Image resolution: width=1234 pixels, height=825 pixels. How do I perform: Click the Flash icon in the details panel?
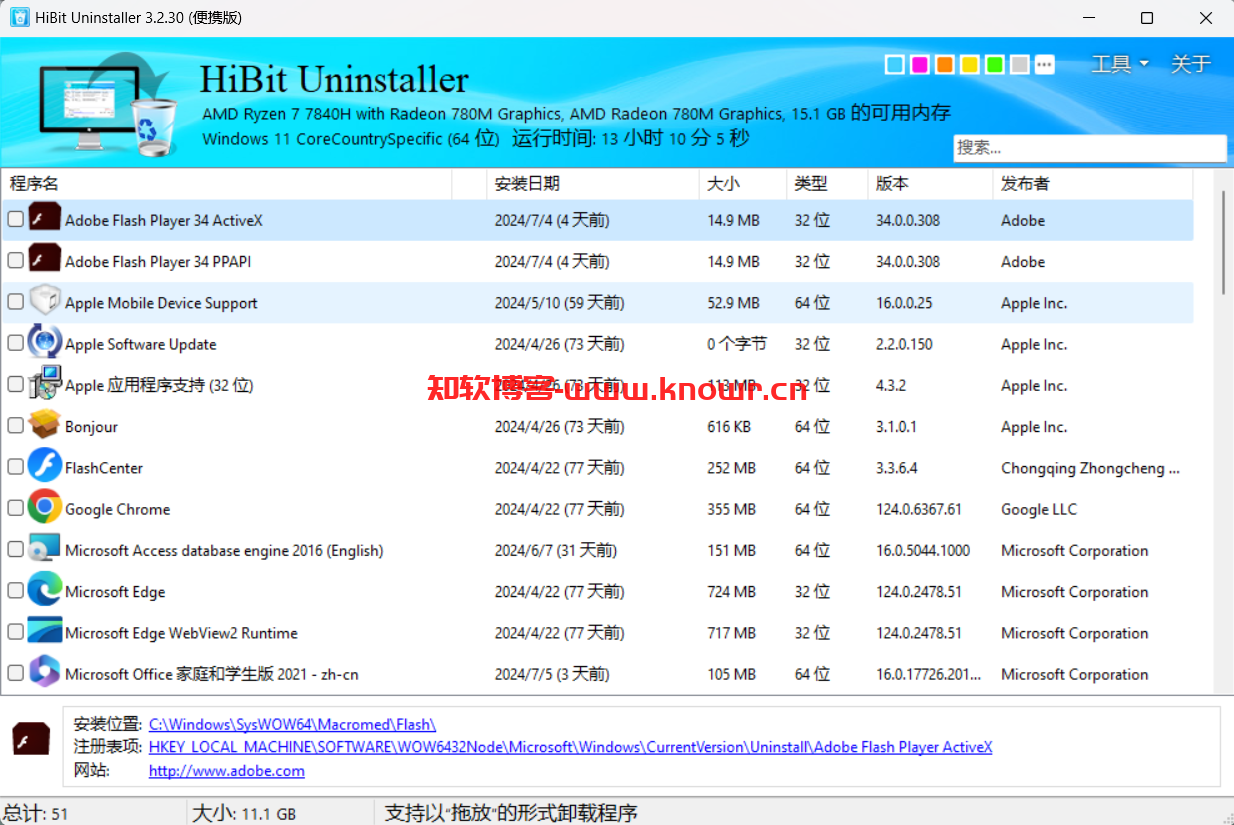tap(31, 741)
